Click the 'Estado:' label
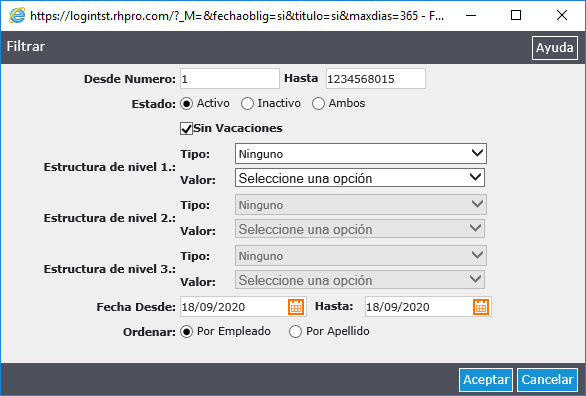This screenshot has height=396, width=586. click(x=154, y=104)
